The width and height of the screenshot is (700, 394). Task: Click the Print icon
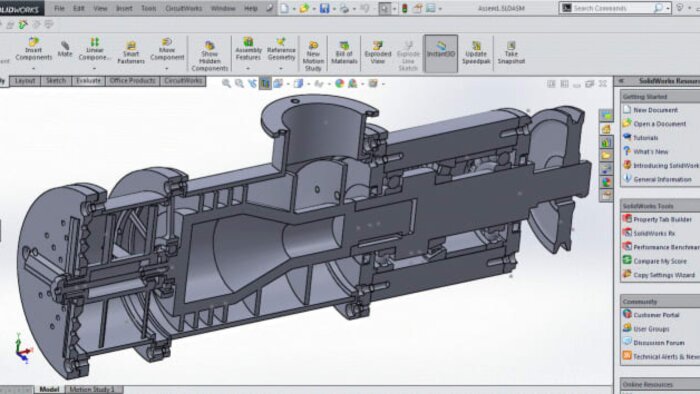[x=344, y=8]
